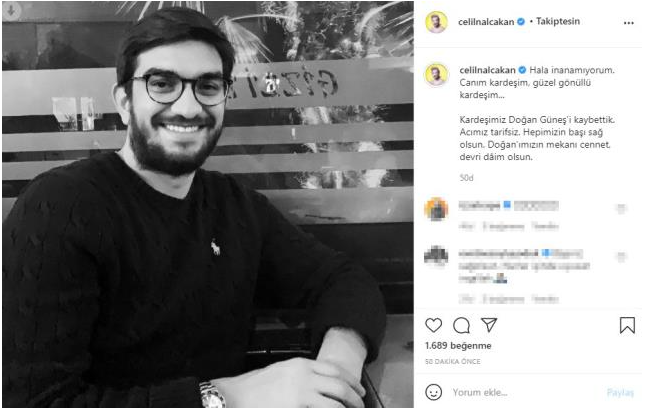Viewport: 663px width, 410px height.
Task: Like the first blurred comment
Action: coord(621,208)
